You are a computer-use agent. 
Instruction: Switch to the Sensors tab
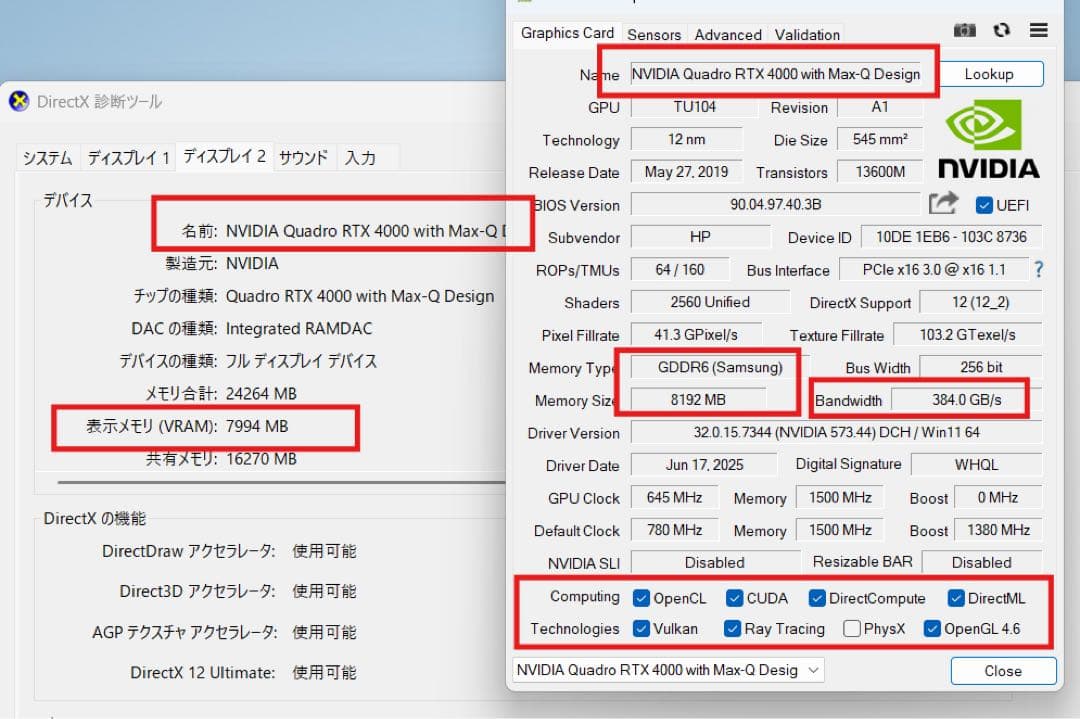[x=654, y=35]
